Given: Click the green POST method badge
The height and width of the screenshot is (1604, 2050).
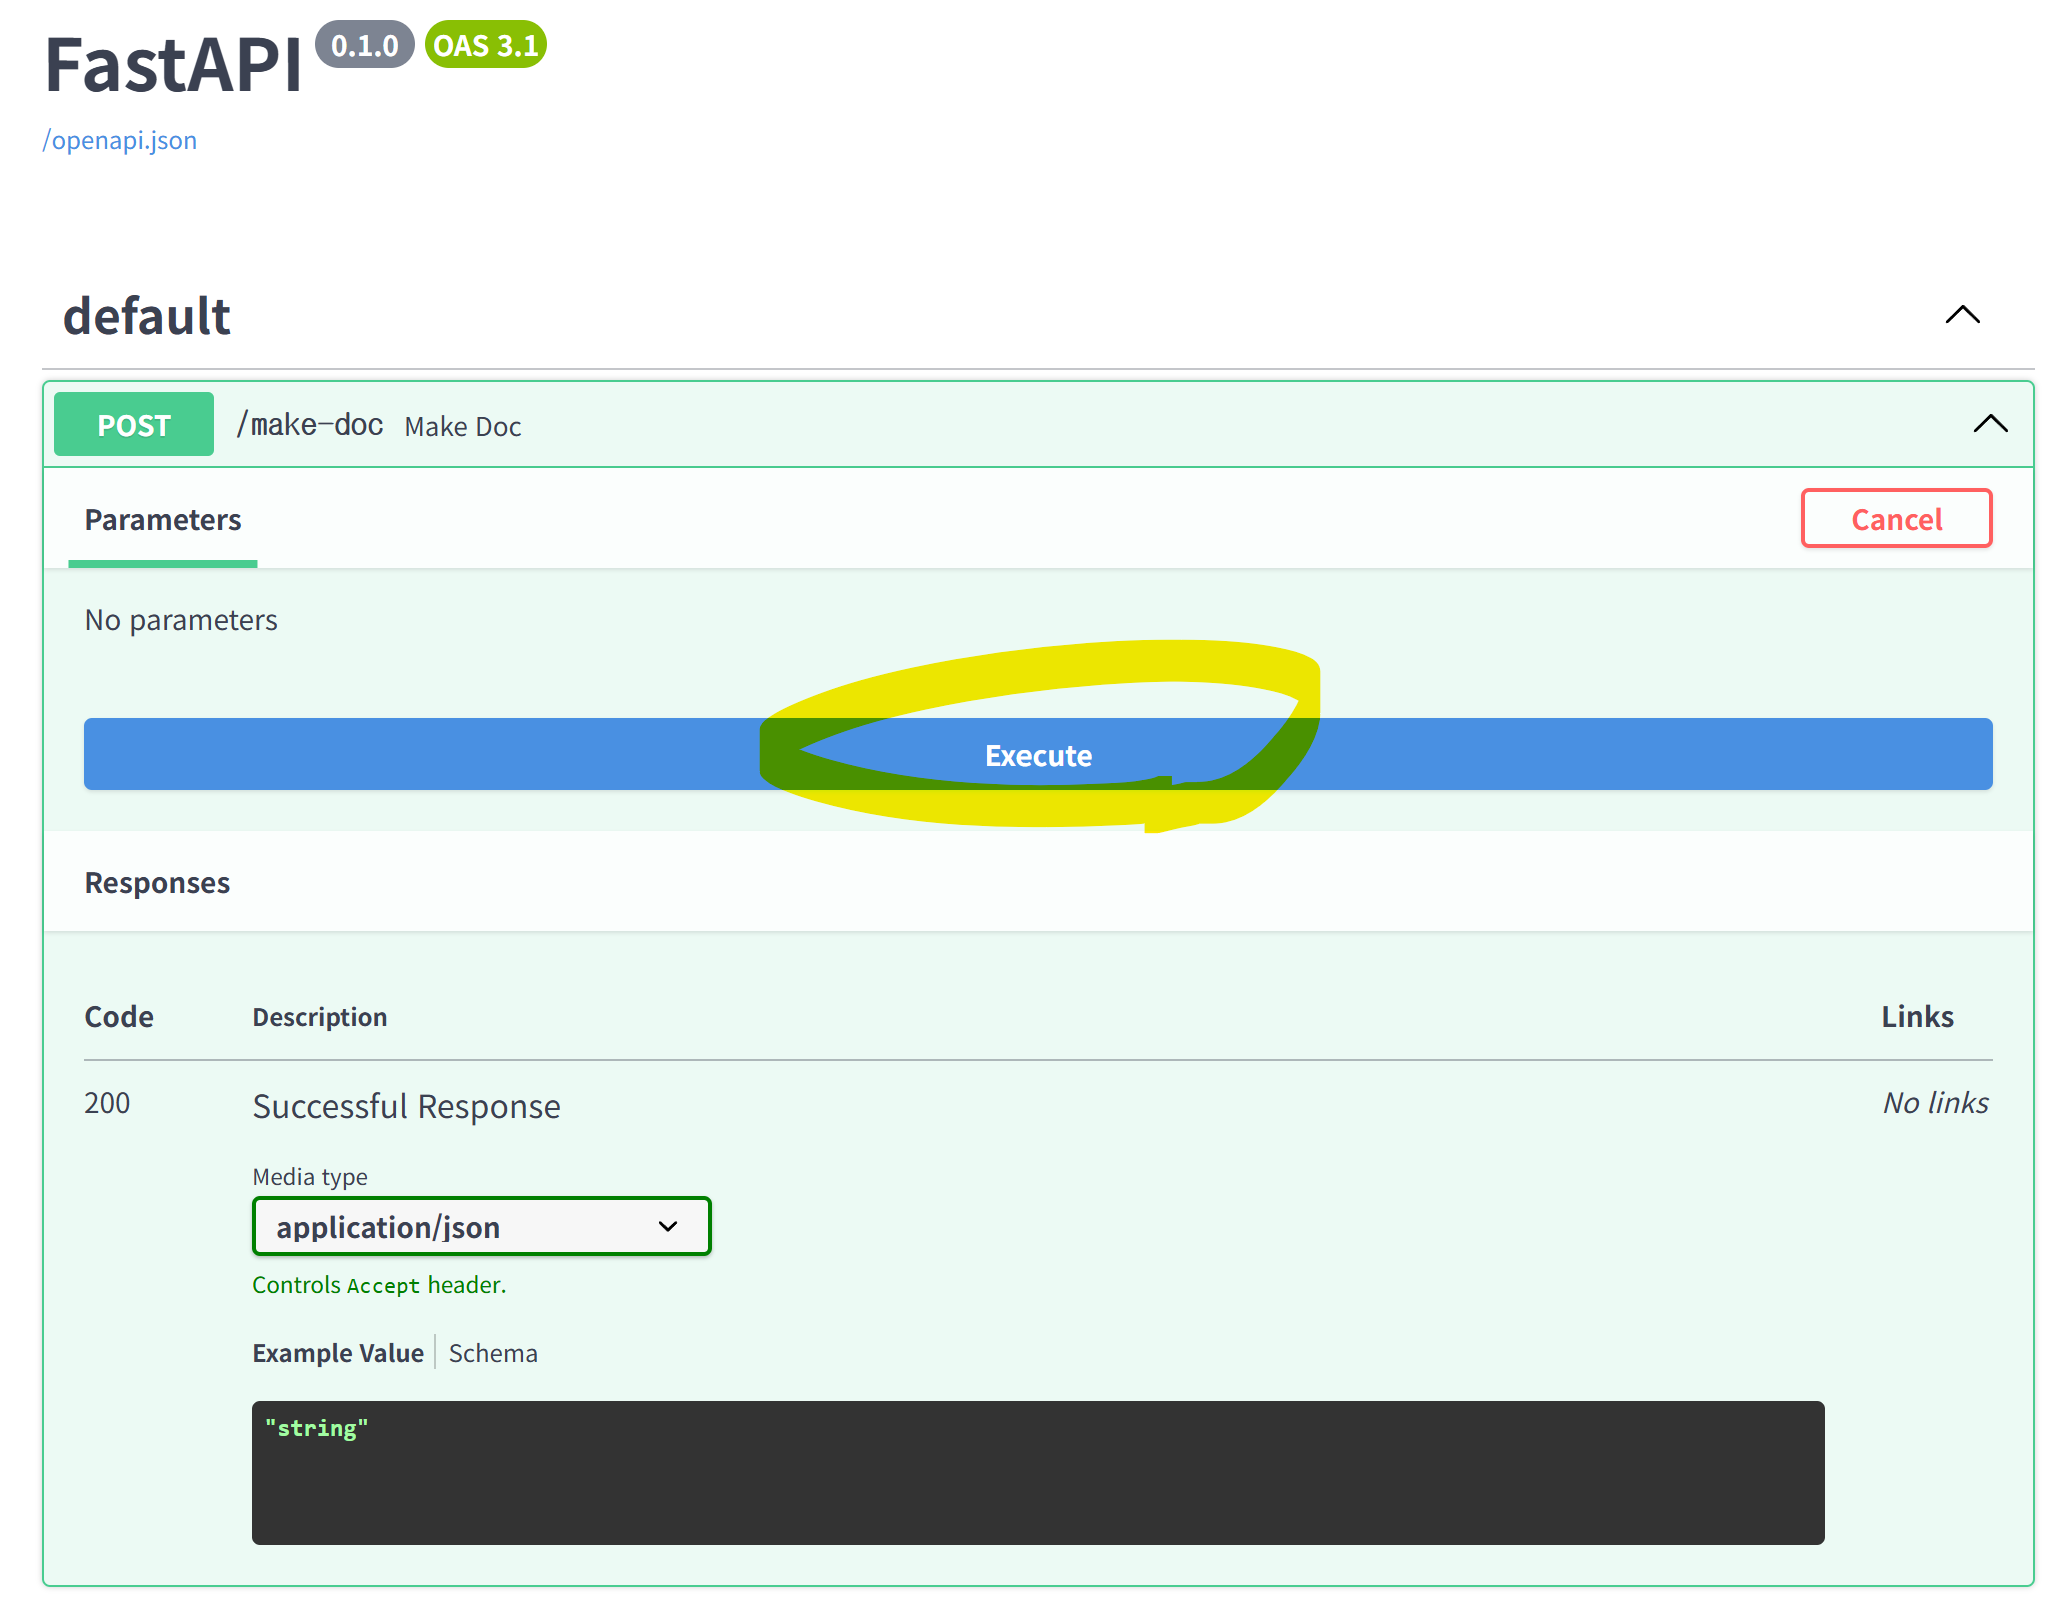Looking at the screenshot, I should [x=134, y=425].
